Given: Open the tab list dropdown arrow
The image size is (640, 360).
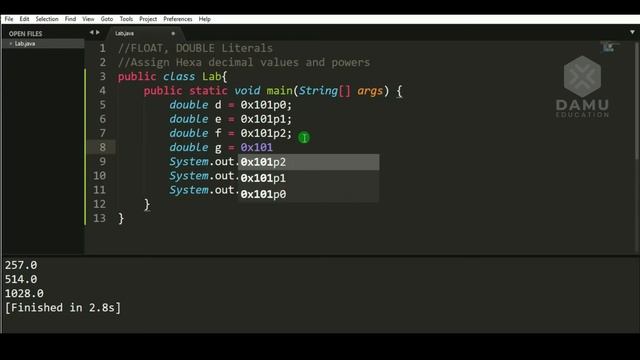Looking at the screenshot, I should coord(632,32).
